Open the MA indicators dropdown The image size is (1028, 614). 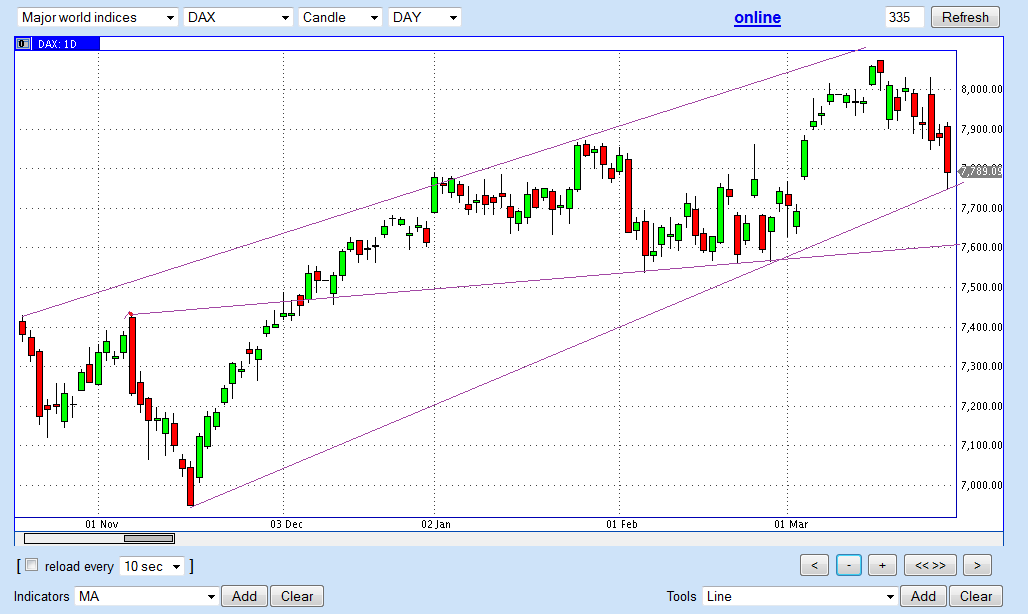pos(146,596)
